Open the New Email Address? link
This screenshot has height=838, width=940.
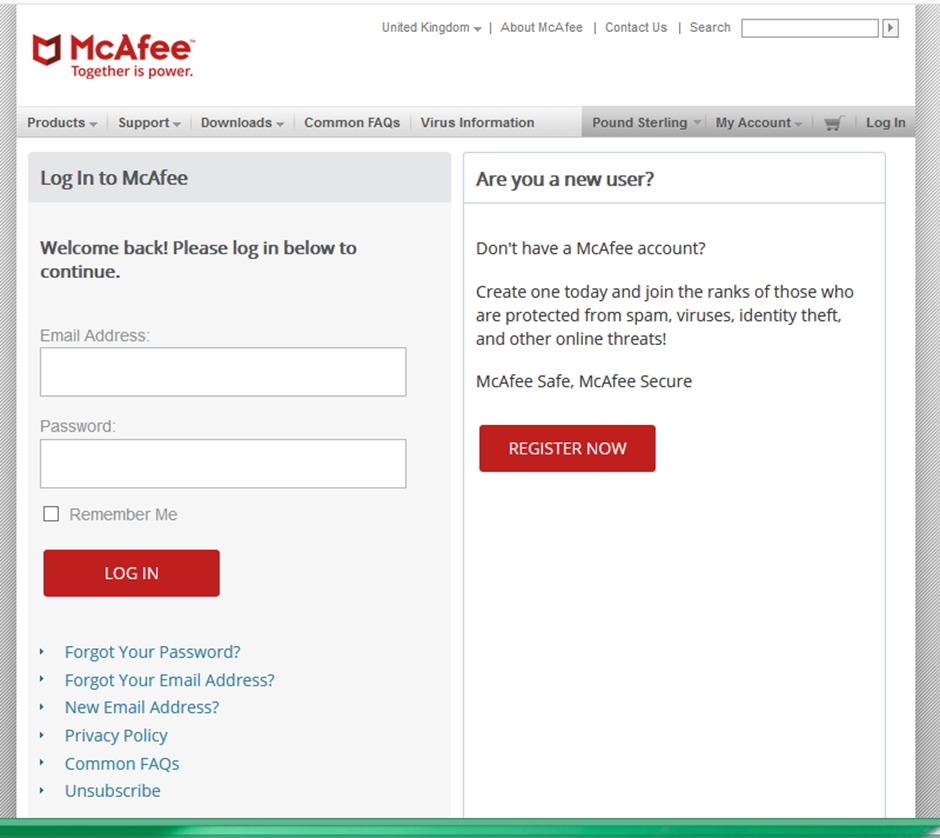142,707
